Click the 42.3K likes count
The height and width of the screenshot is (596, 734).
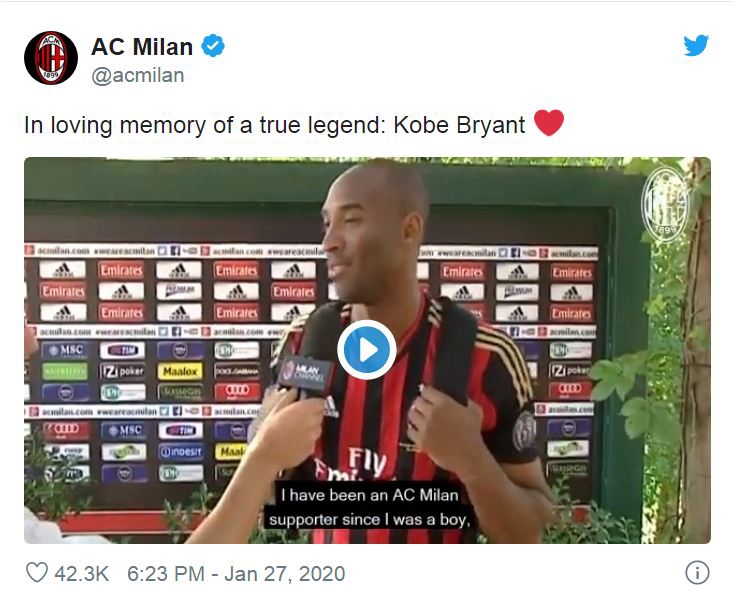coord(81,573)
